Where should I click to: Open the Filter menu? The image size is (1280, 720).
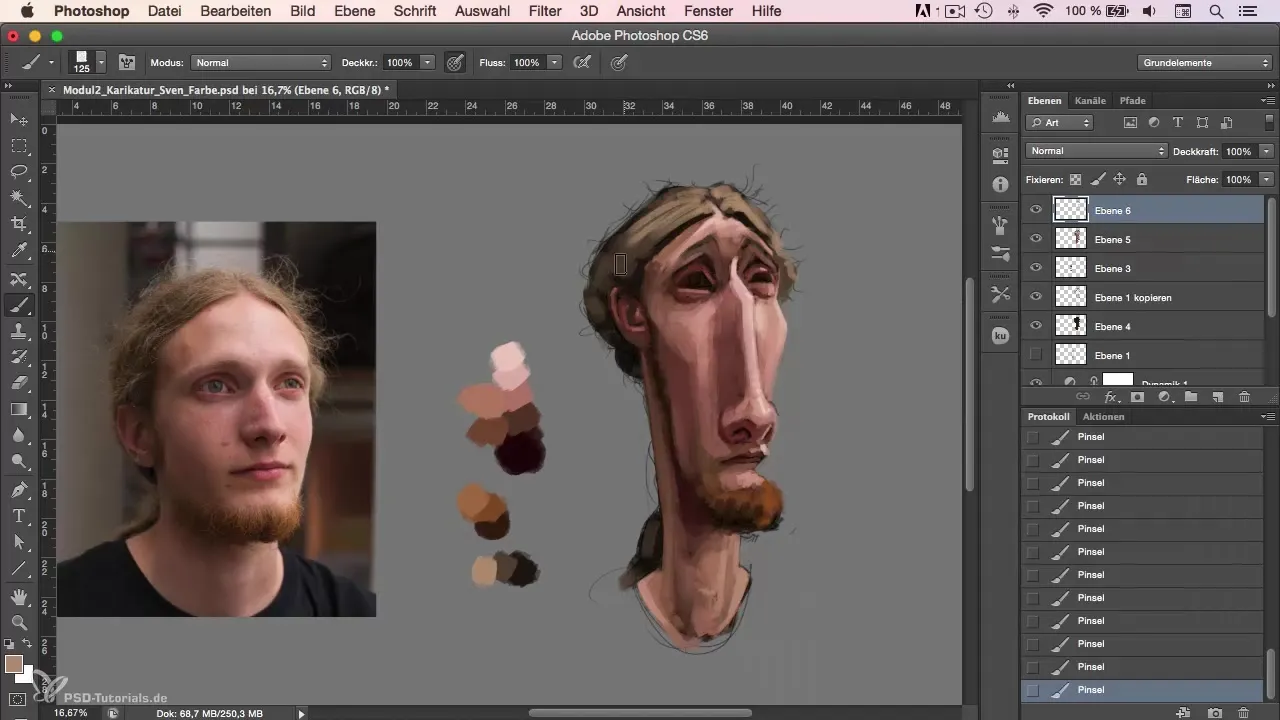click(x=545, y=11)
